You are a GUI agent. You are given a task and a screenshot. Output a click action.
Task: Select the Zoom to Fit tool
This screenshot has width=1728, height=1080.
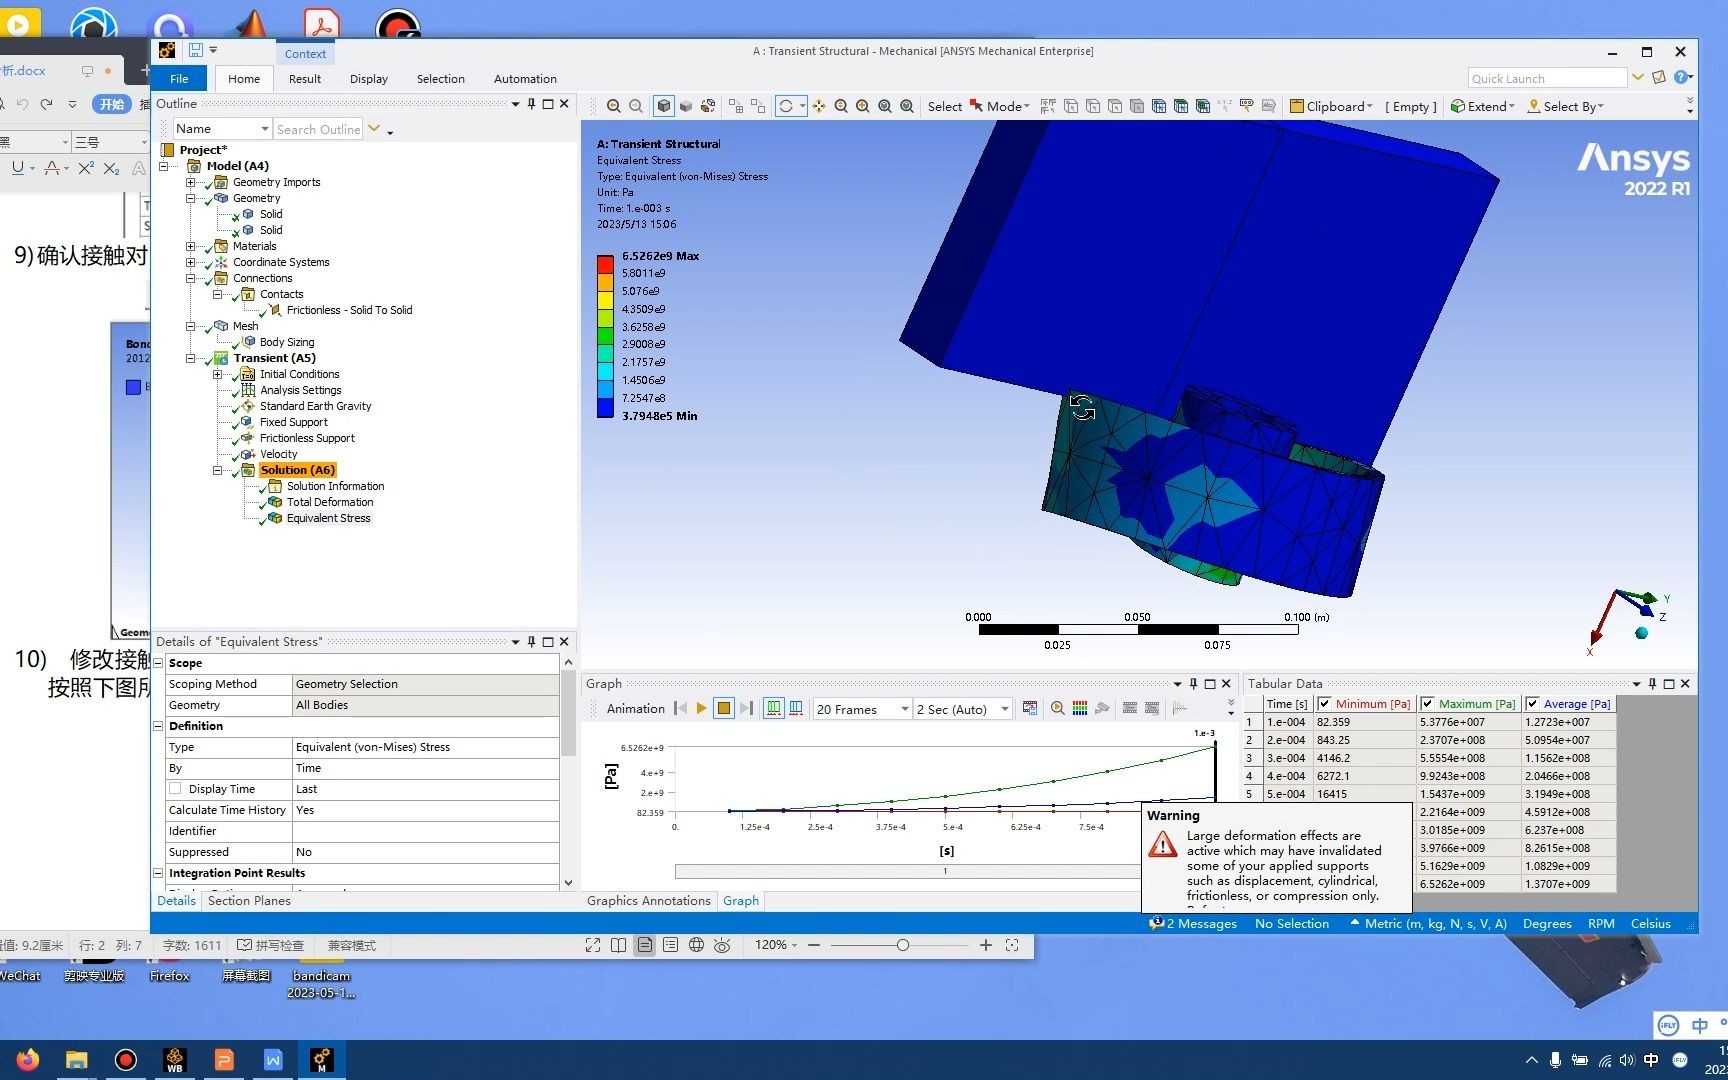tap(885, 106)
